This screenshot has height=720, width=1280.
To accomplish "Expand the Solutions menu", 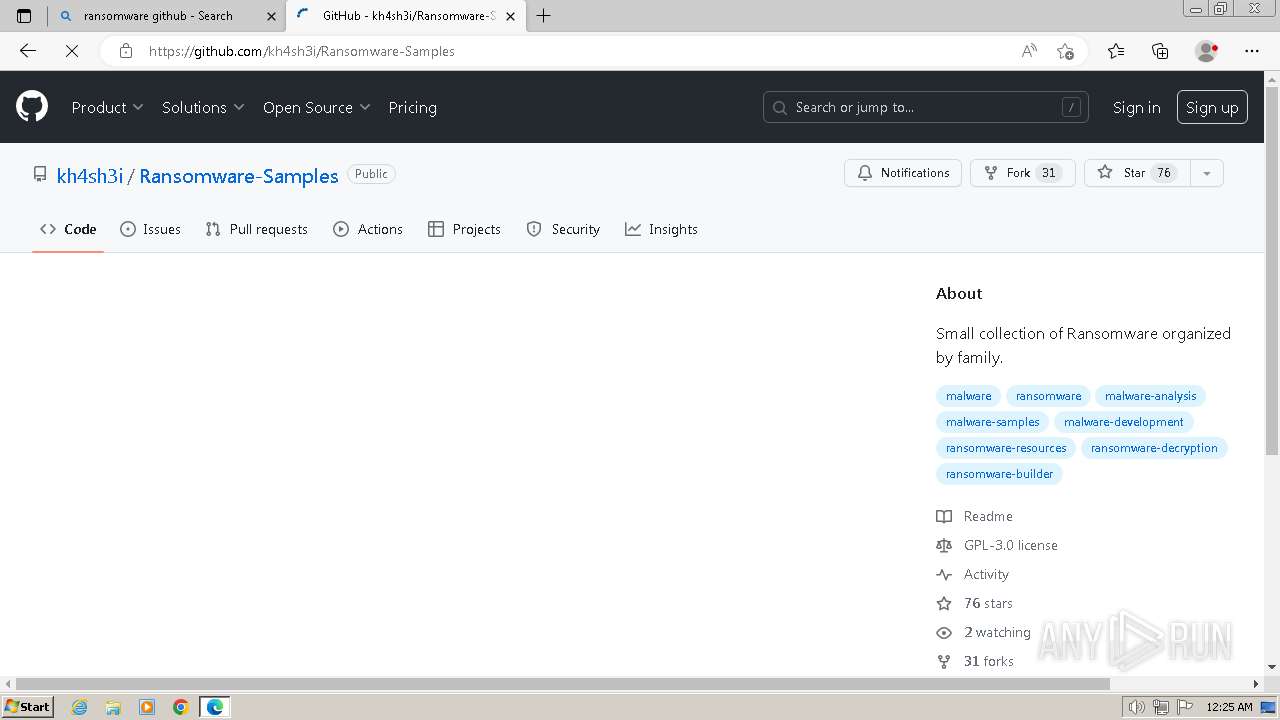I will point(203,107).
